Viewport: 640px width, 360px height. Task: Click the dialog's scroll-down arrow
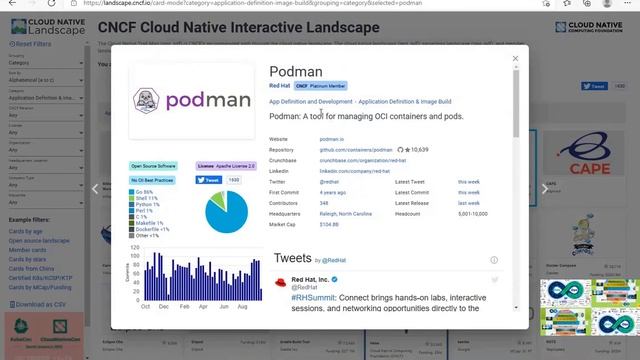click(x=516, y=308)
